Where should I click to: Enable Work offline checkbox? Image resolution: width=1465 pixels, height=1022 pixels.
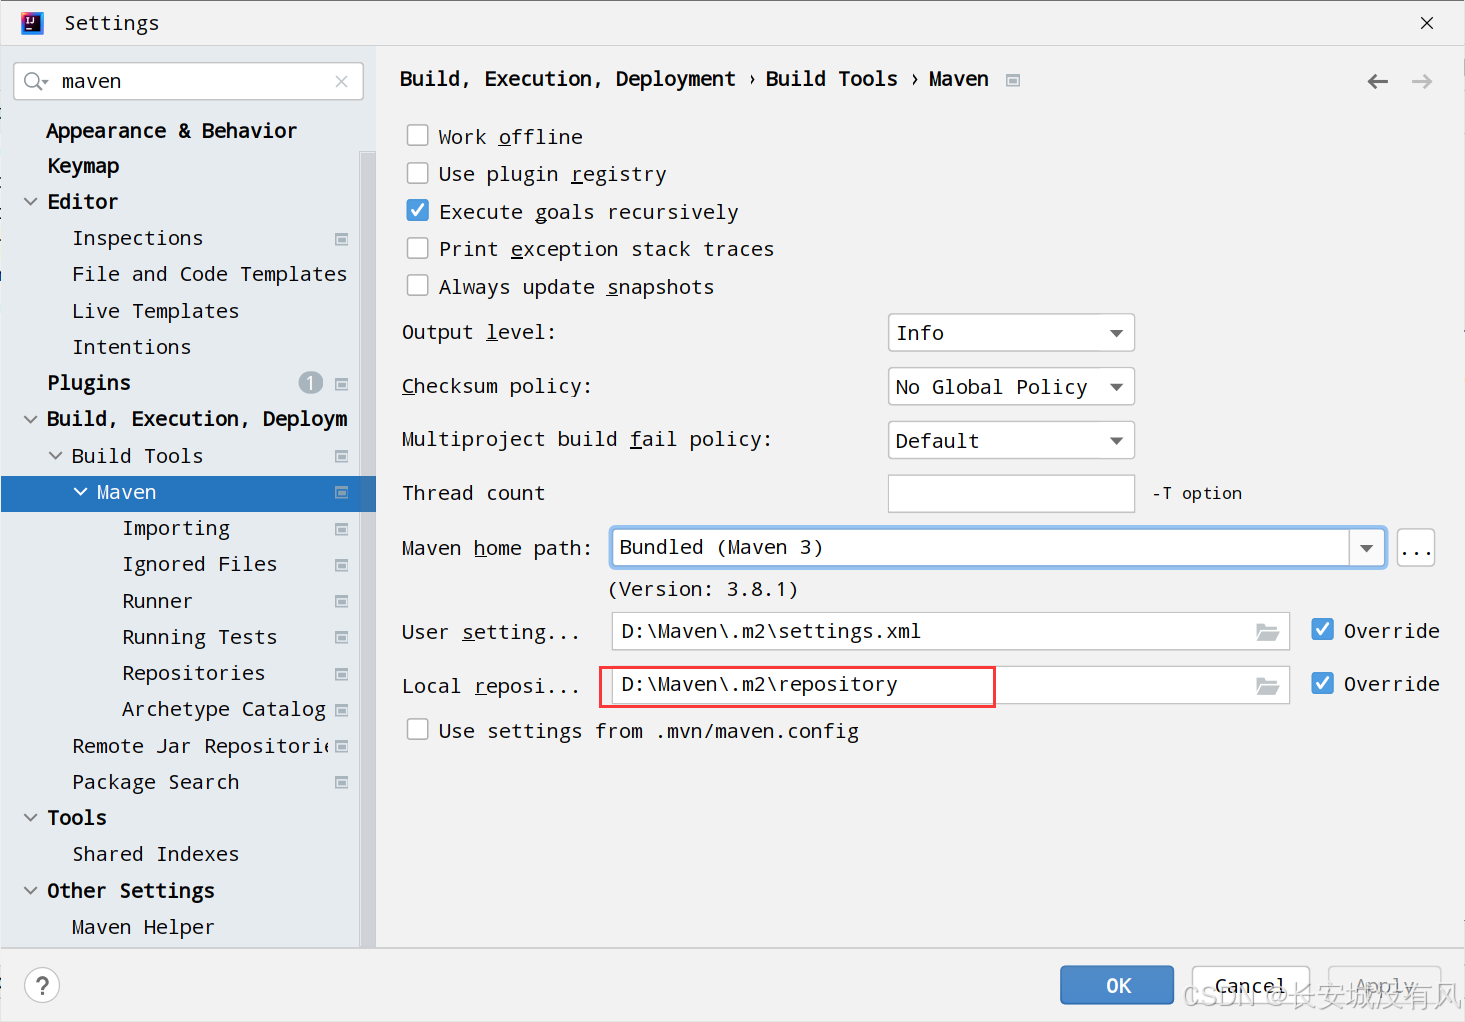pos(418,135)
